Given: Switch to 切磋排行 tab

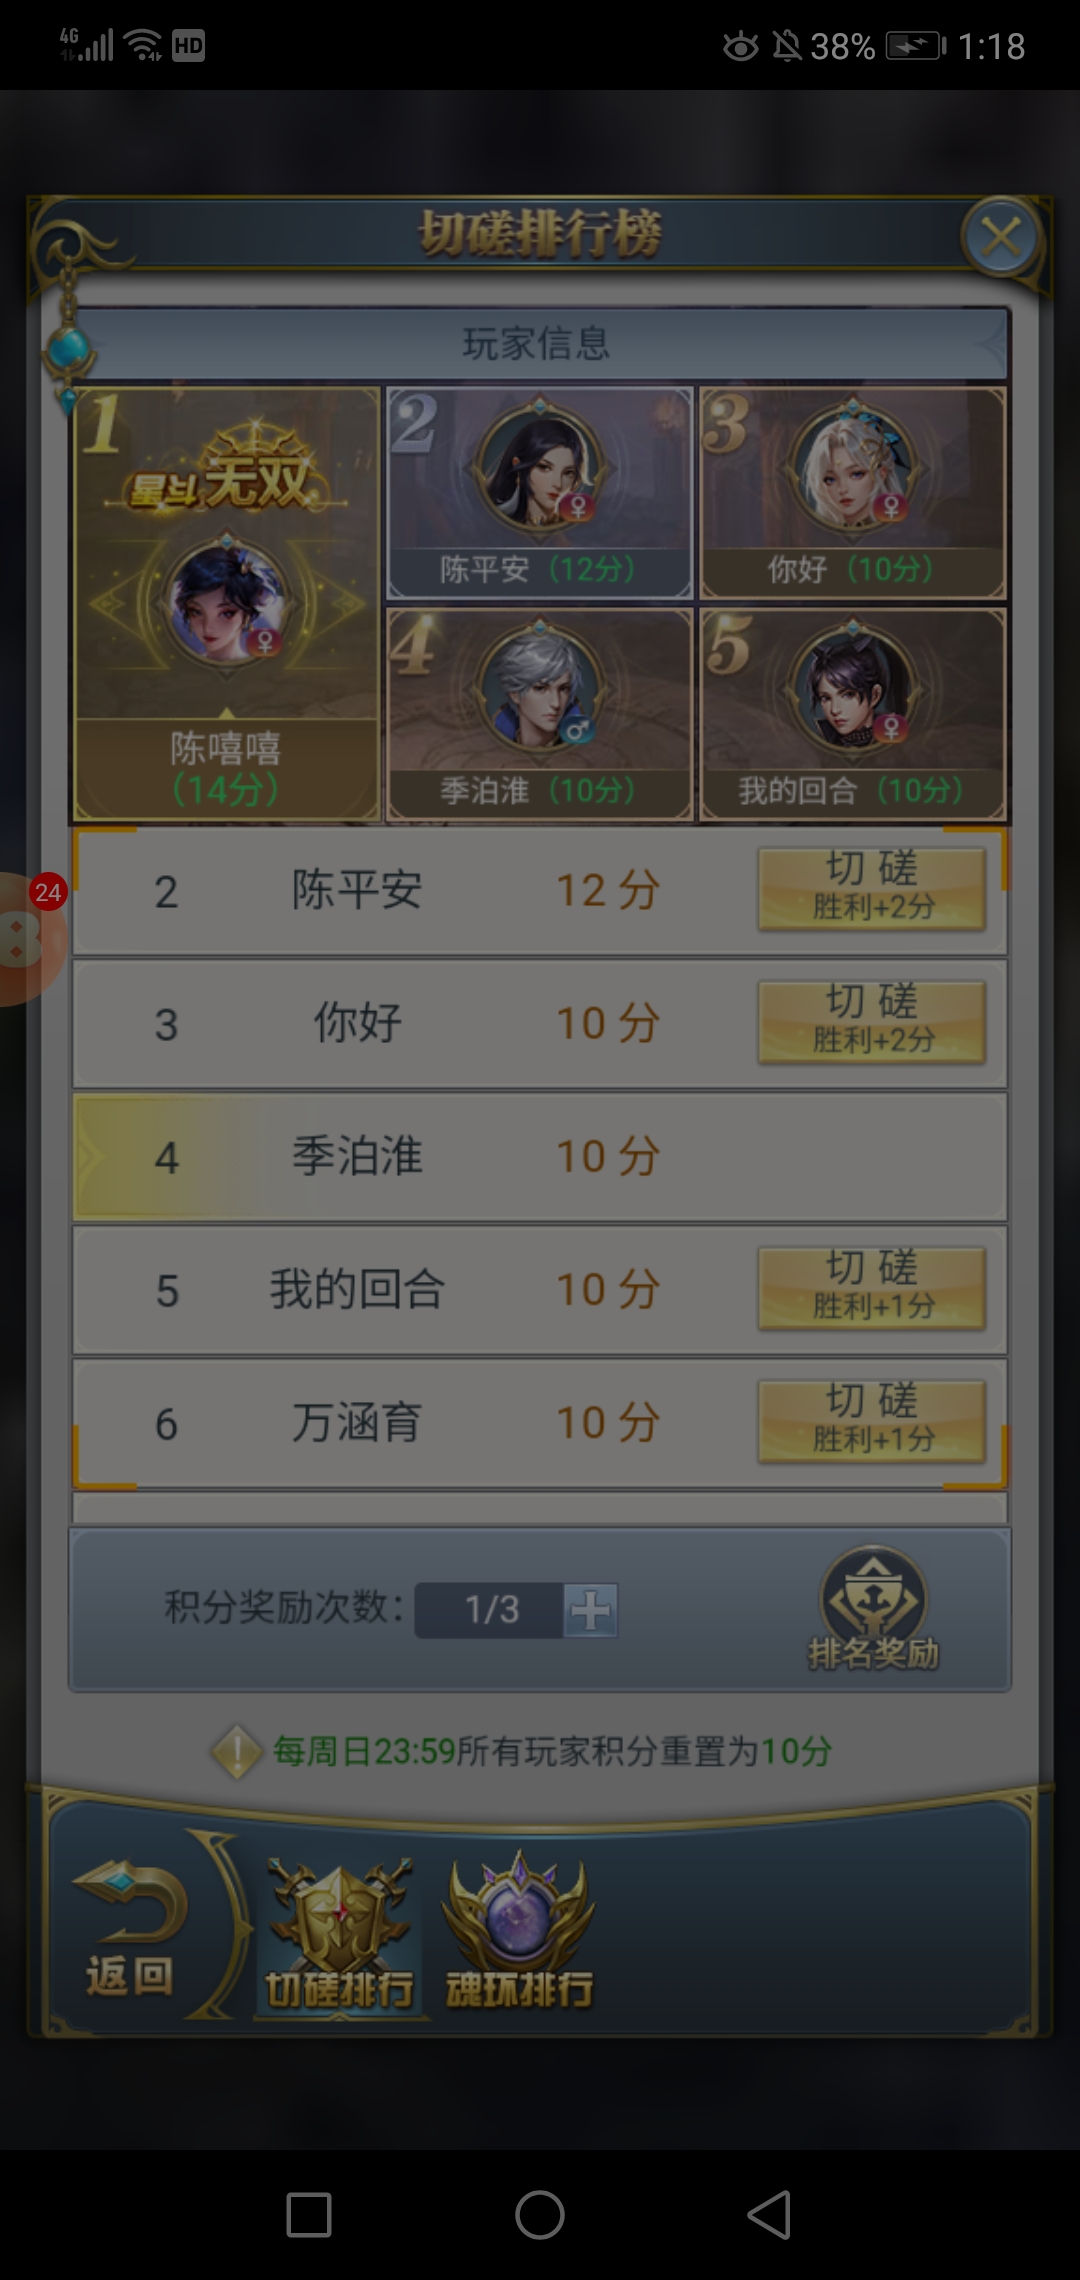Looking at the screenshot, I should (339, 1935).
